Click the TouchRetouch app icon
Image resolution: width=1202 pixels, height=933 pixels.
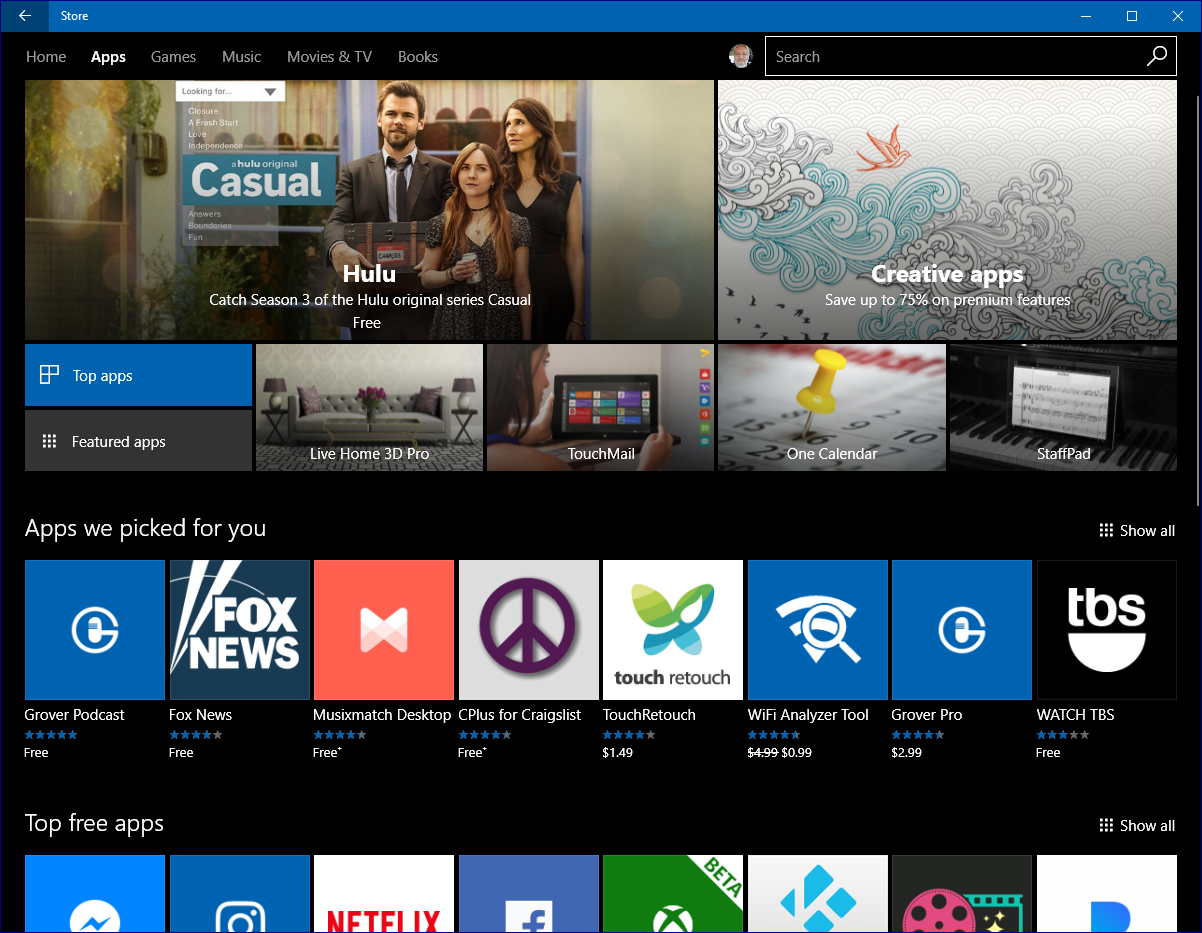click(672, 629)
